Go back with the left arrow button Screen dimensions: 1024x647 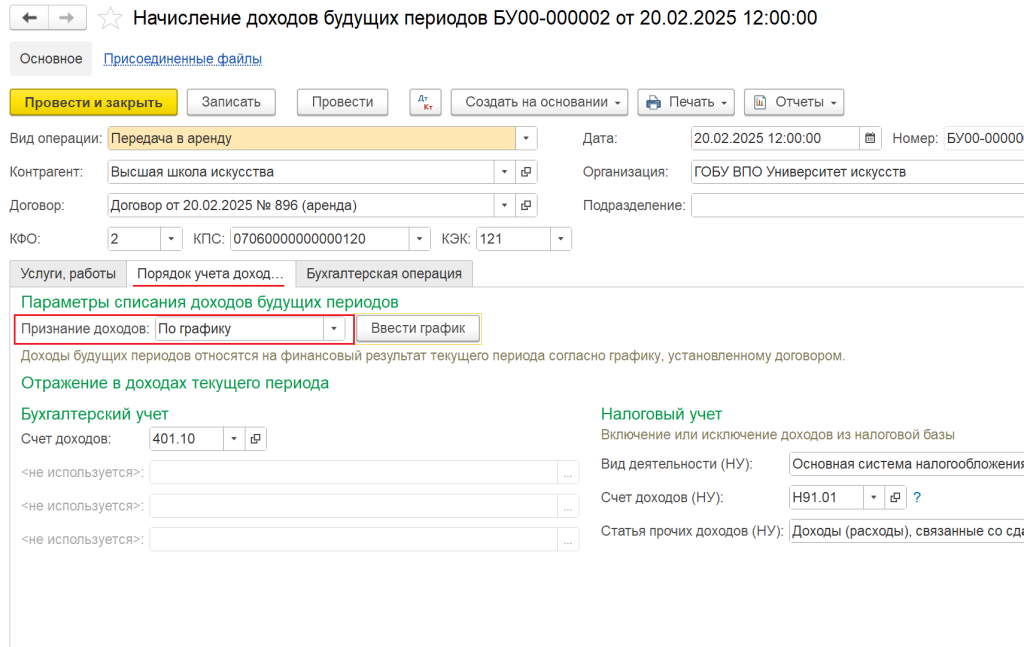pos(29,18)
